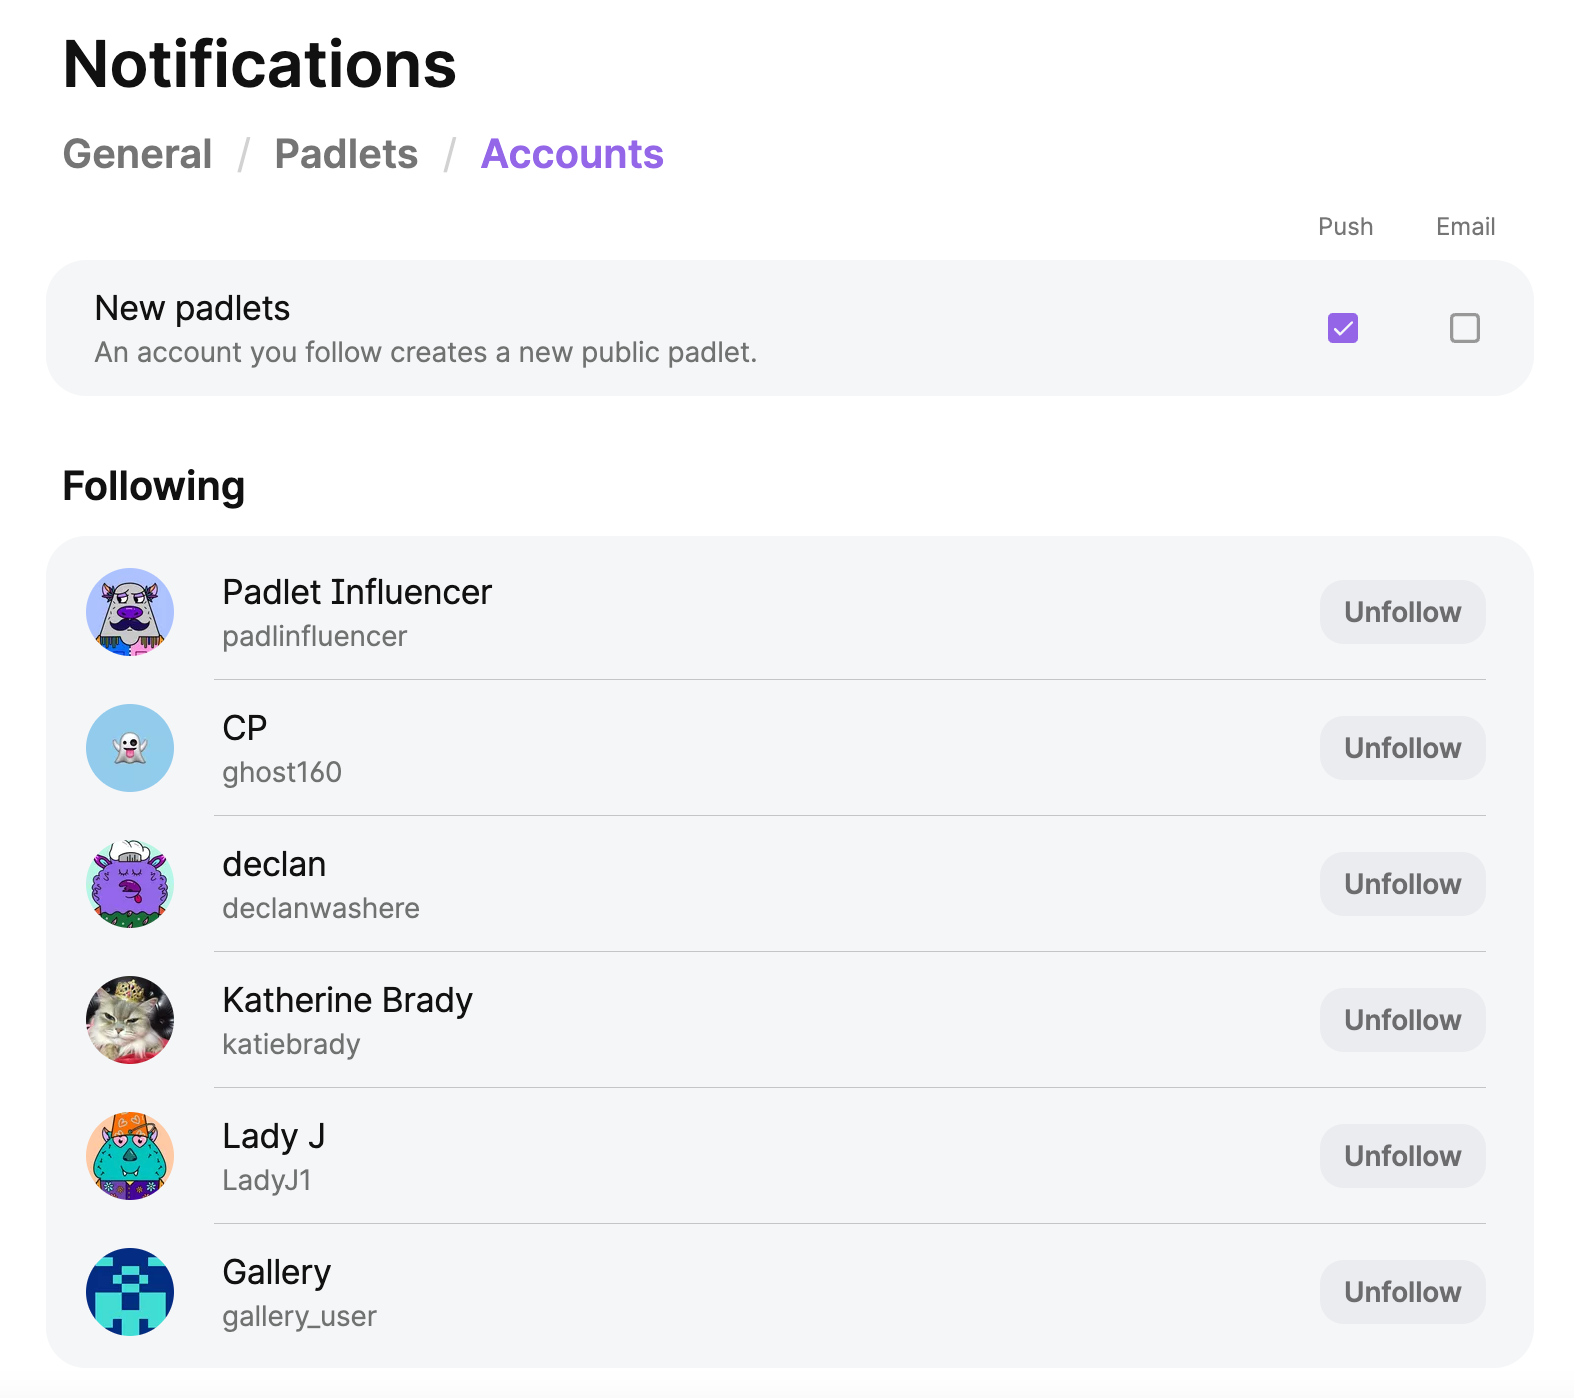Open Katherine Brady's cat avatar

(x=130, y=1019)
